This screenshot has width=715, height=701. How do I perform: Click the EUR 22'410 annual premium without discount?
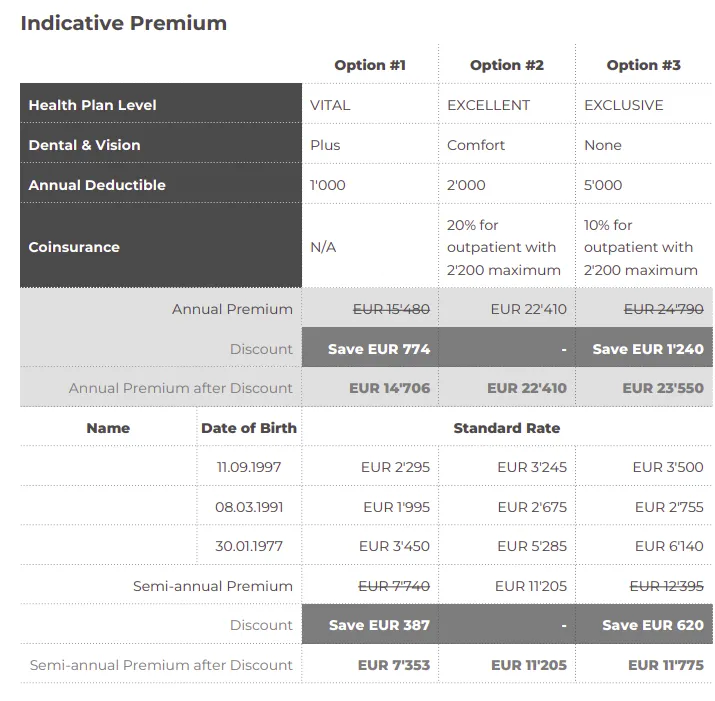click(528, 309)
